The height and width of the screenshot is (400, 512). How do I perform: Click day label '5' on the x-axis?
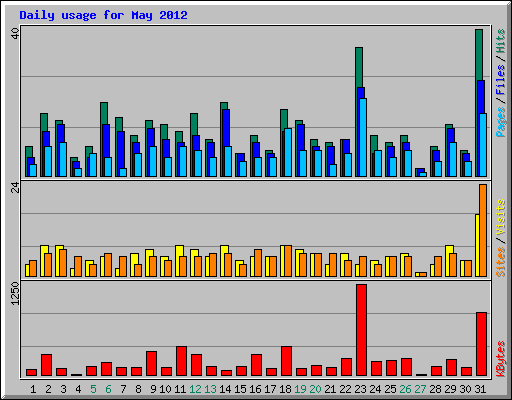(x=93, y=389)
